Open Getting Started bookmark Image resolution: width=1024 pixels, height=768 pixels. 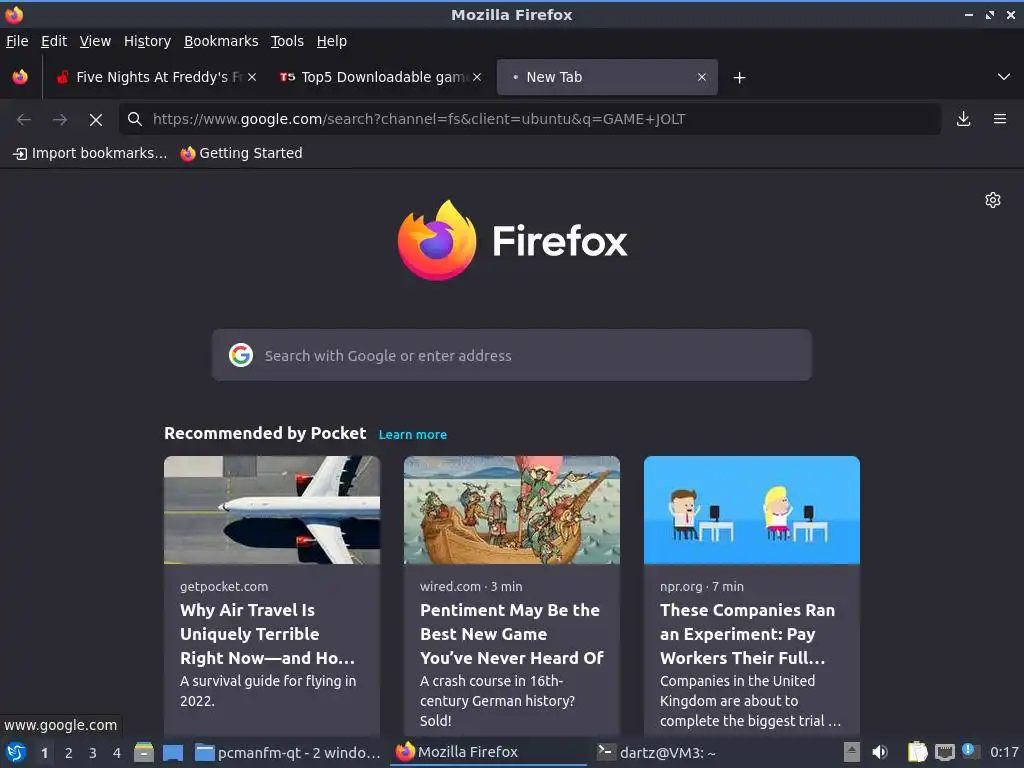[x=242, y=153]
